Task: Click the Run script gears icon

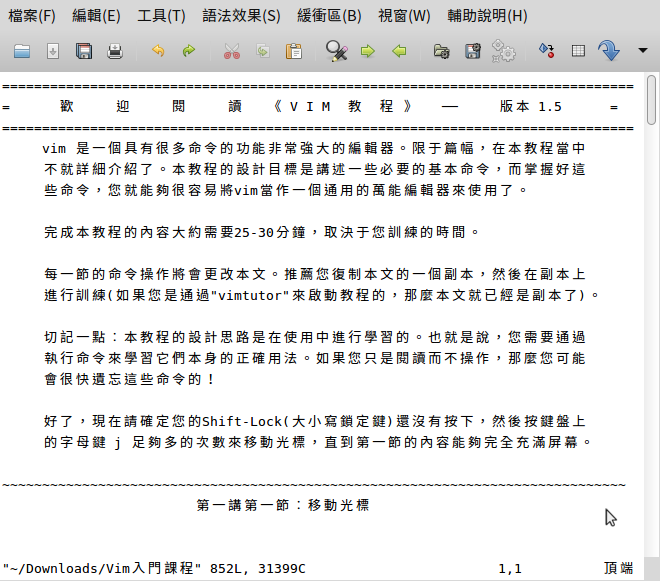Action: click(x=503, y=51)
